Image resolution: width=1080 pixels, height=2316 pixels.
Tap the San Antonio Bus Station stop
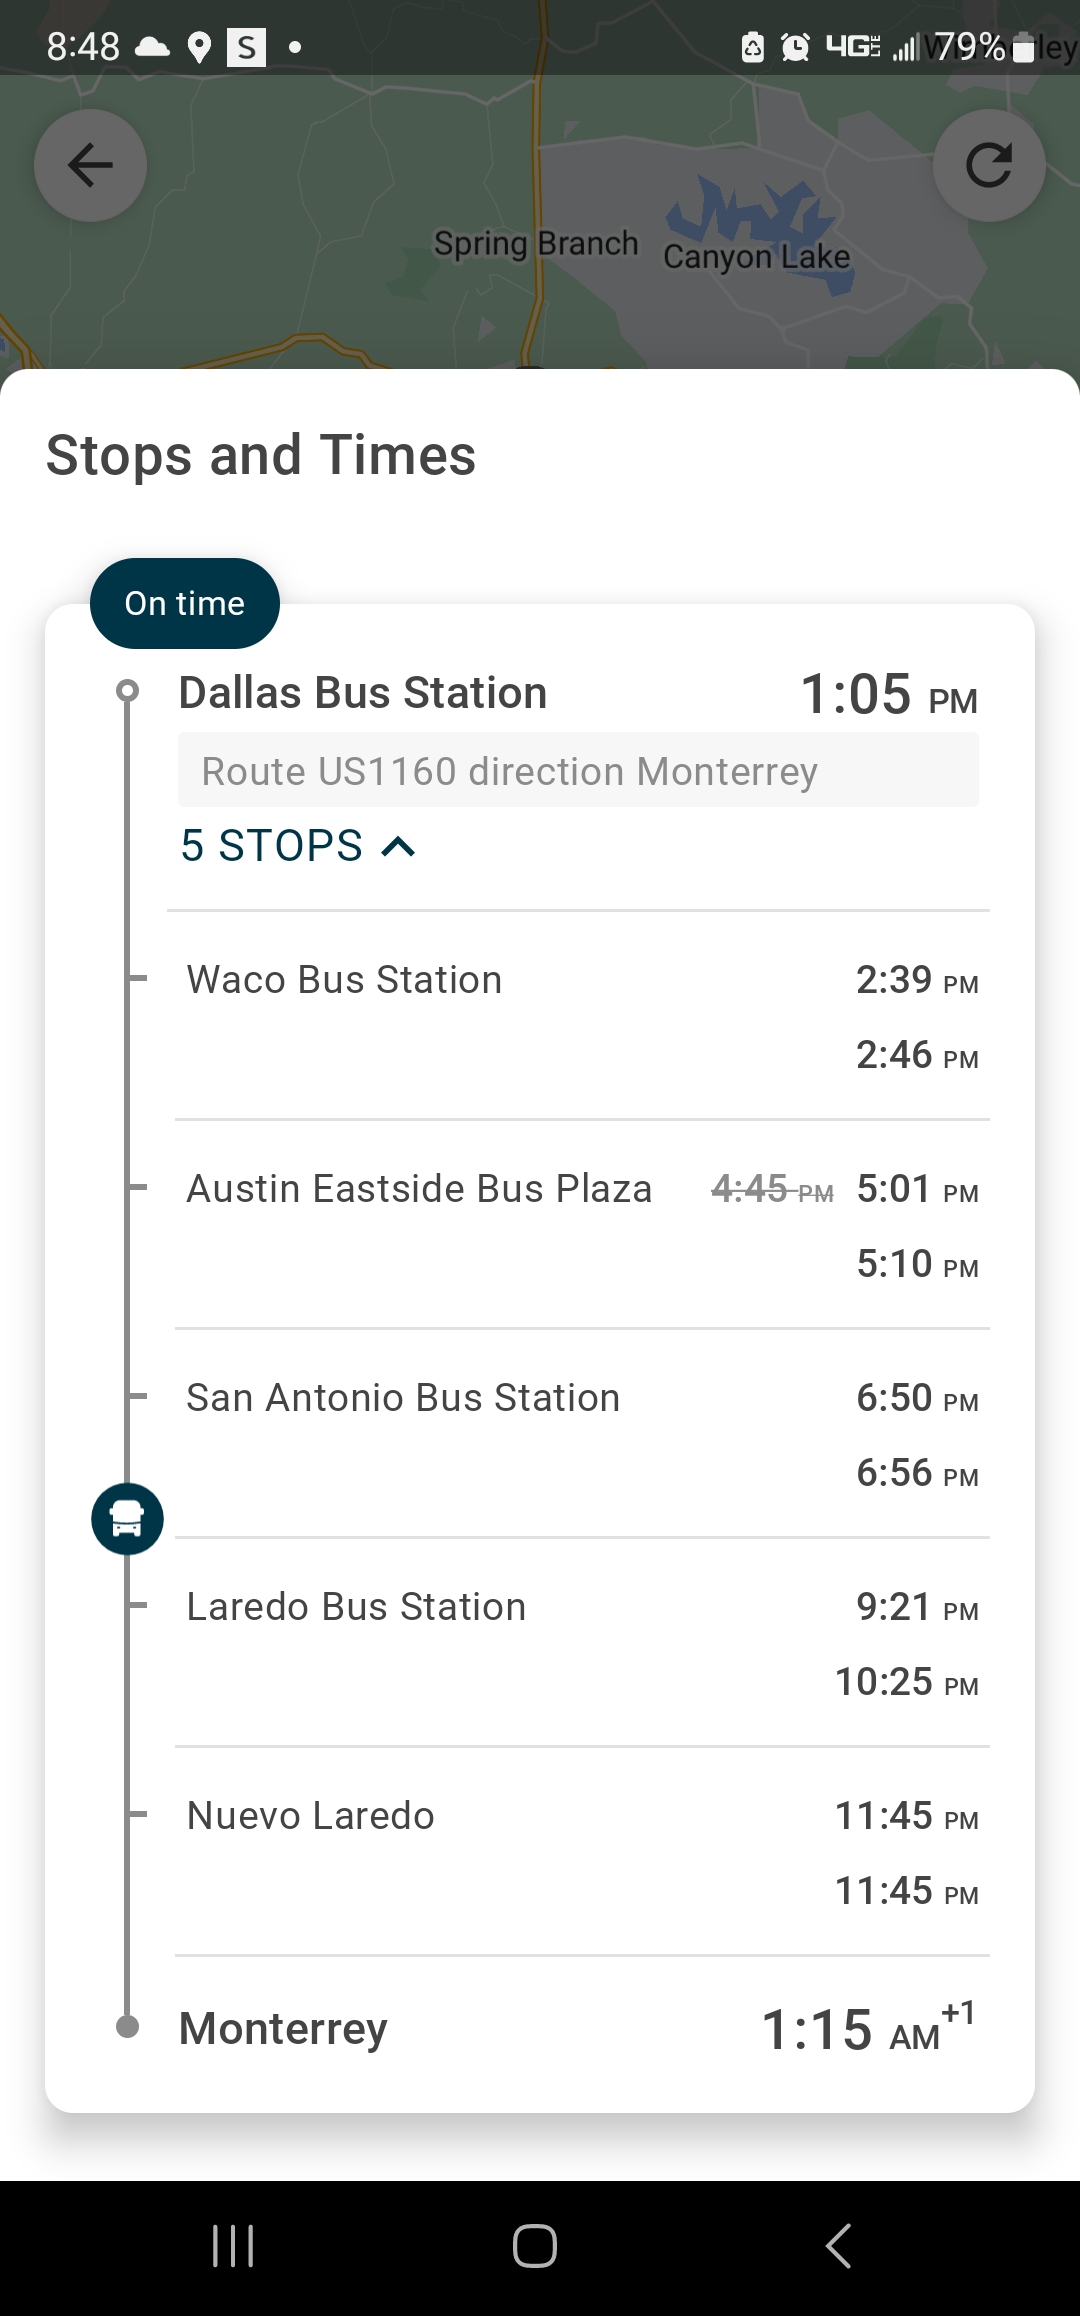(403, 1398)
